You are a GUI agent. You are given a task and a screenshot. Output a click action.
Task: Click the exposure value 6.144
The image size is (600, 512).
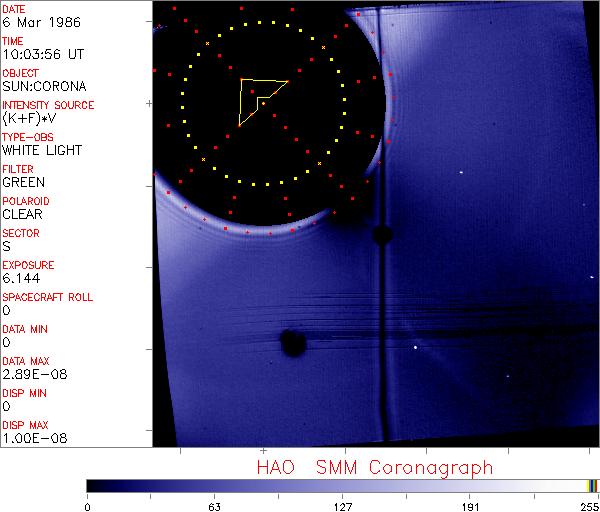(x=20, y=278)
